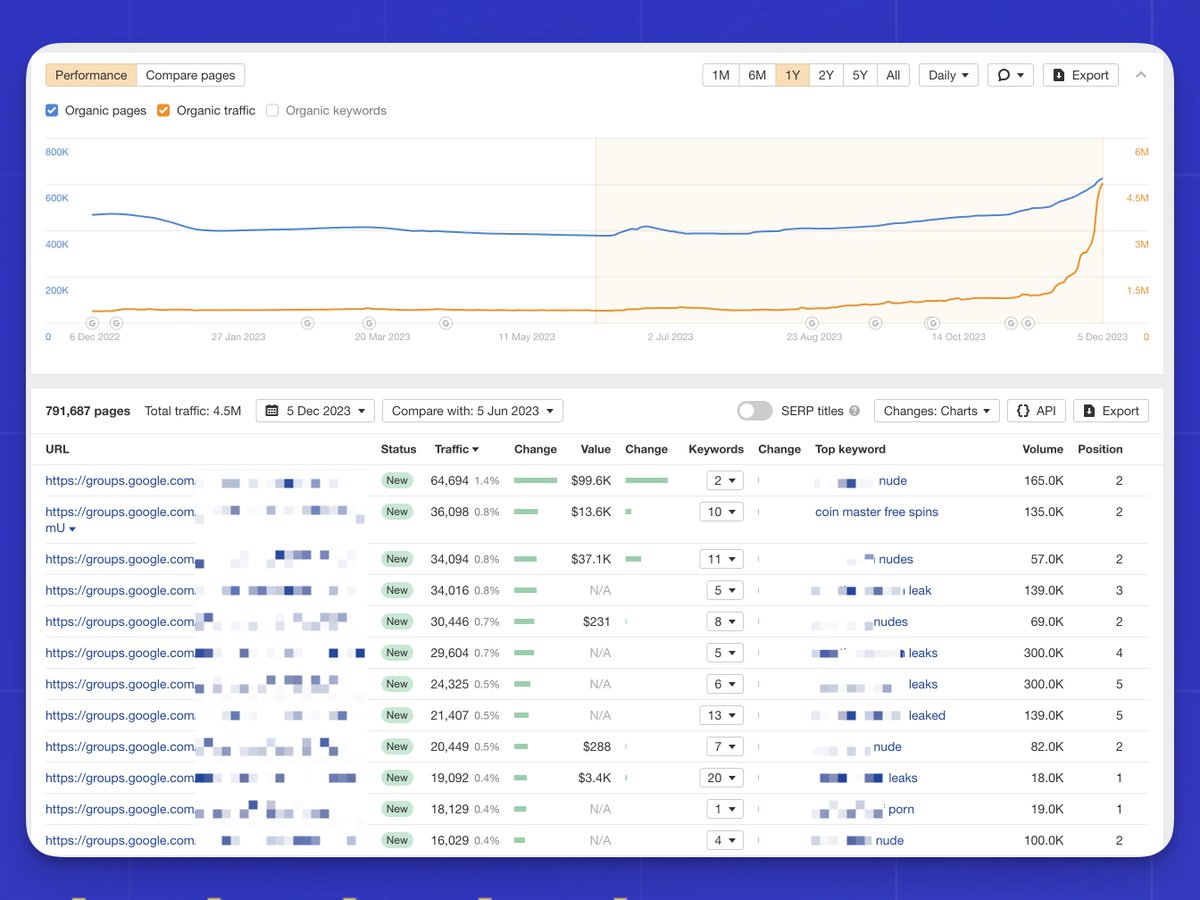1200x900 pixels.
Task: Sort by the Traffic column header
Action: click(456, 449)
